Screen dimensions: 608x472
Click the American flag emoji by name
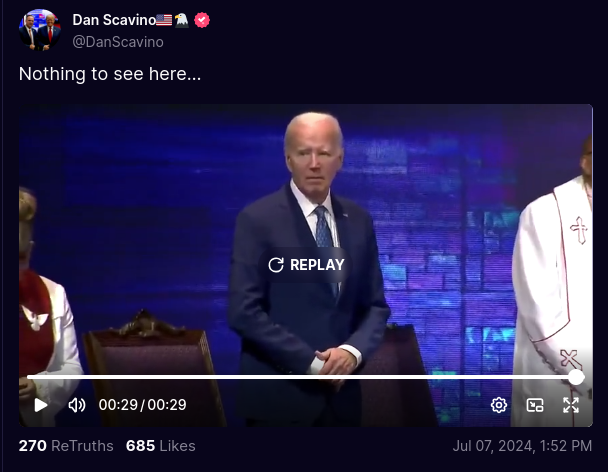click(x=164, y=20)
